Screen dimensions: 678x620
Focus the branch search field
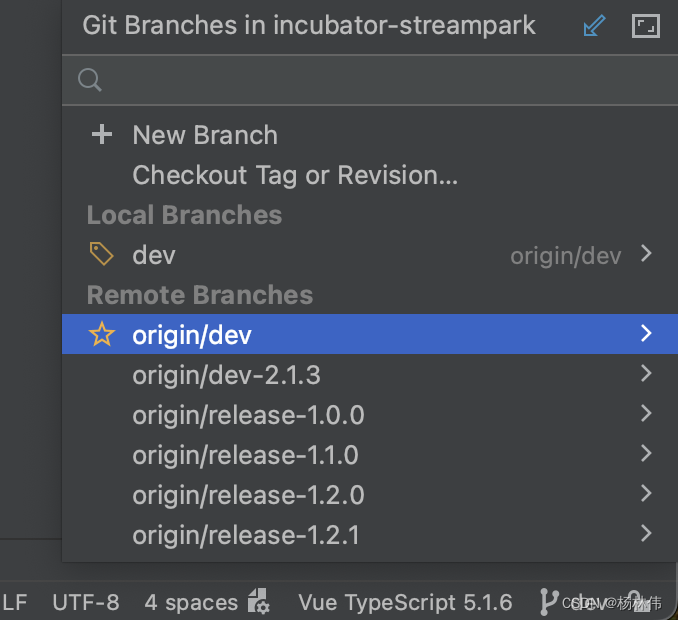click(370, 80)
